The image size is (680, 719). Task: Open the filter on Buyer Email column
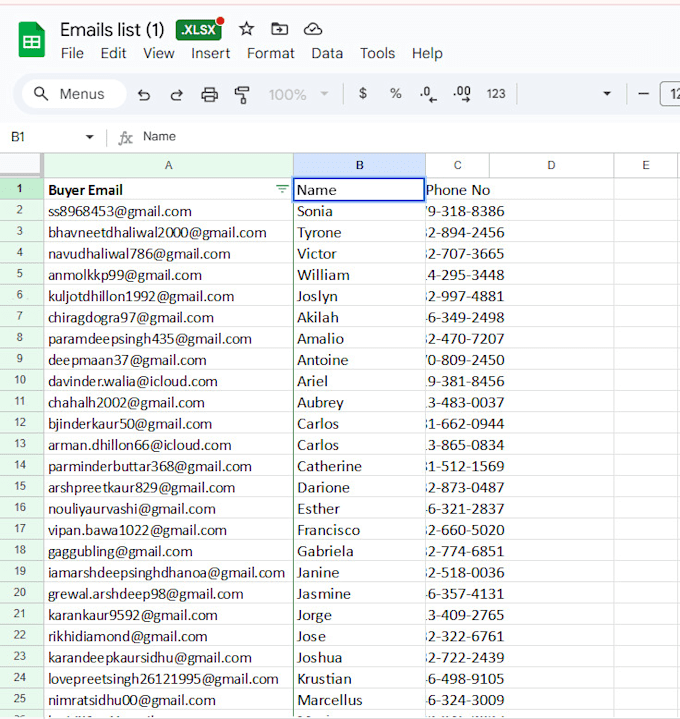(x=282, y=188)
